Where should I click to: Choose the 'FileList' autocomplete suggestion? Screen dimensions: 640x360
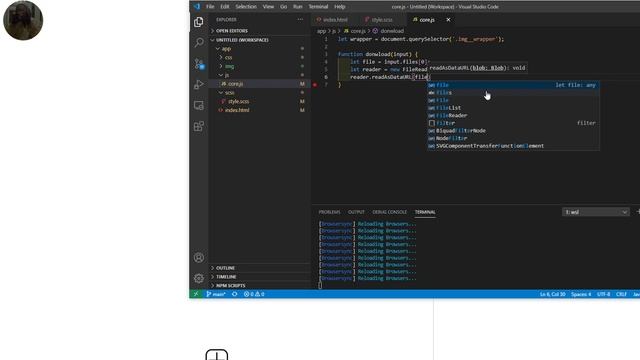[513, 108]
